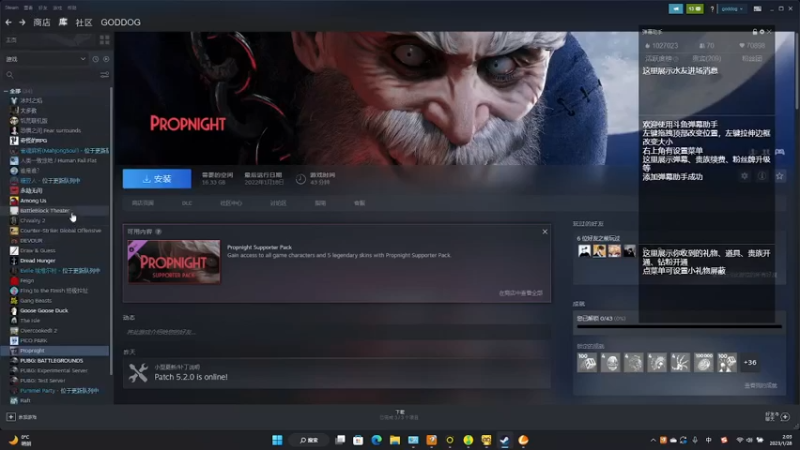Open Propnight Supporter Pack thumbnail
This screenshot has height=450, width=800.
click(174, 262)
